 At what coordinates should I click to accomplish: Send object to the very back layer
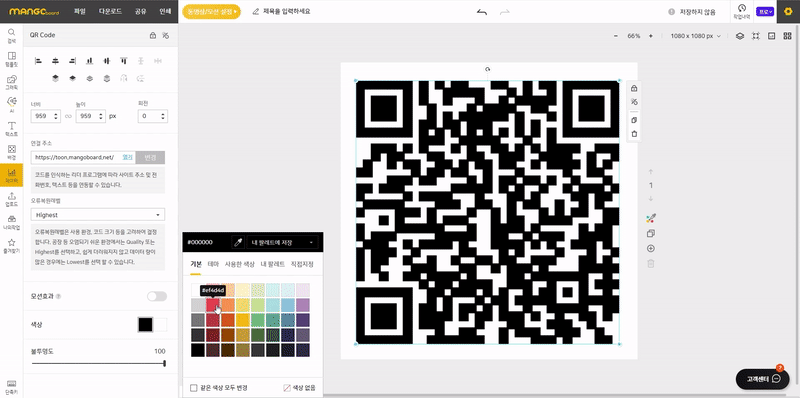tap(107, 78)
